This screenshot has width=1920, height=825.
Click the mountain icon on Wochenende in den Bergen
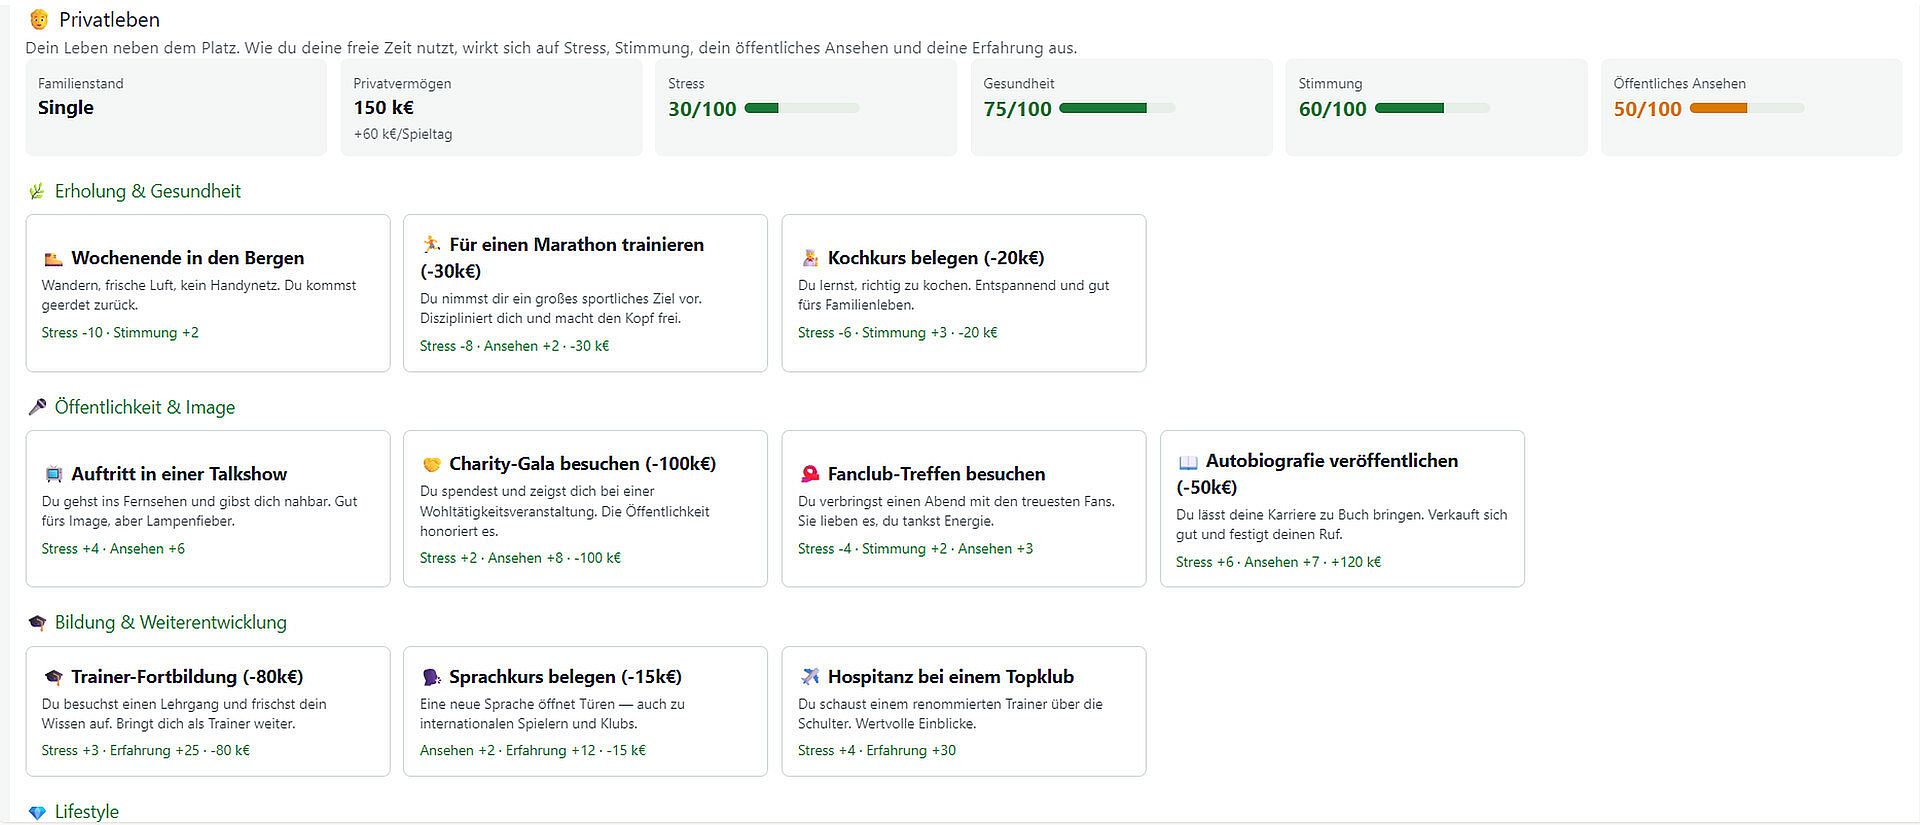[53, 259]
